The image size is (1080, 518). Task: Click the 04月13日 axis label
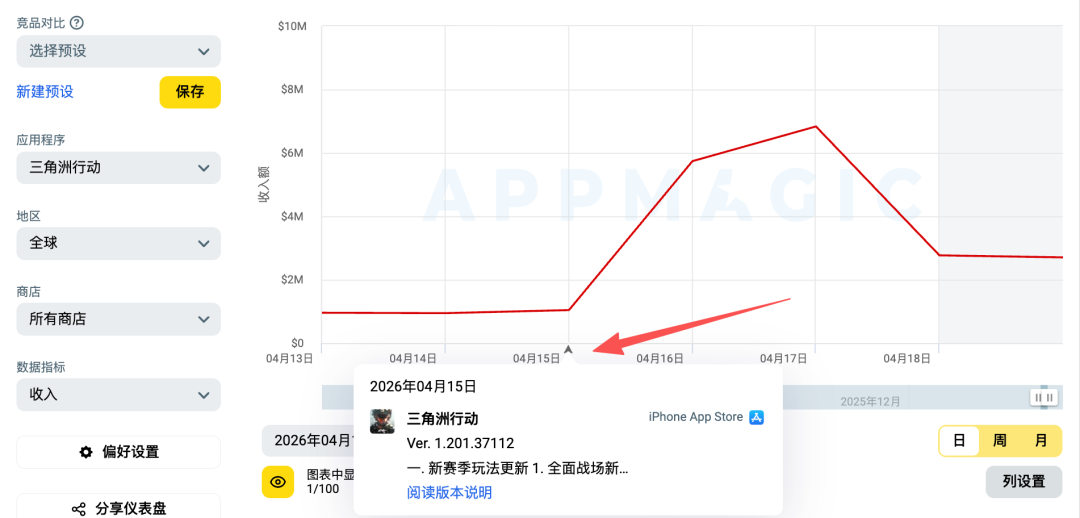[290, 358]
